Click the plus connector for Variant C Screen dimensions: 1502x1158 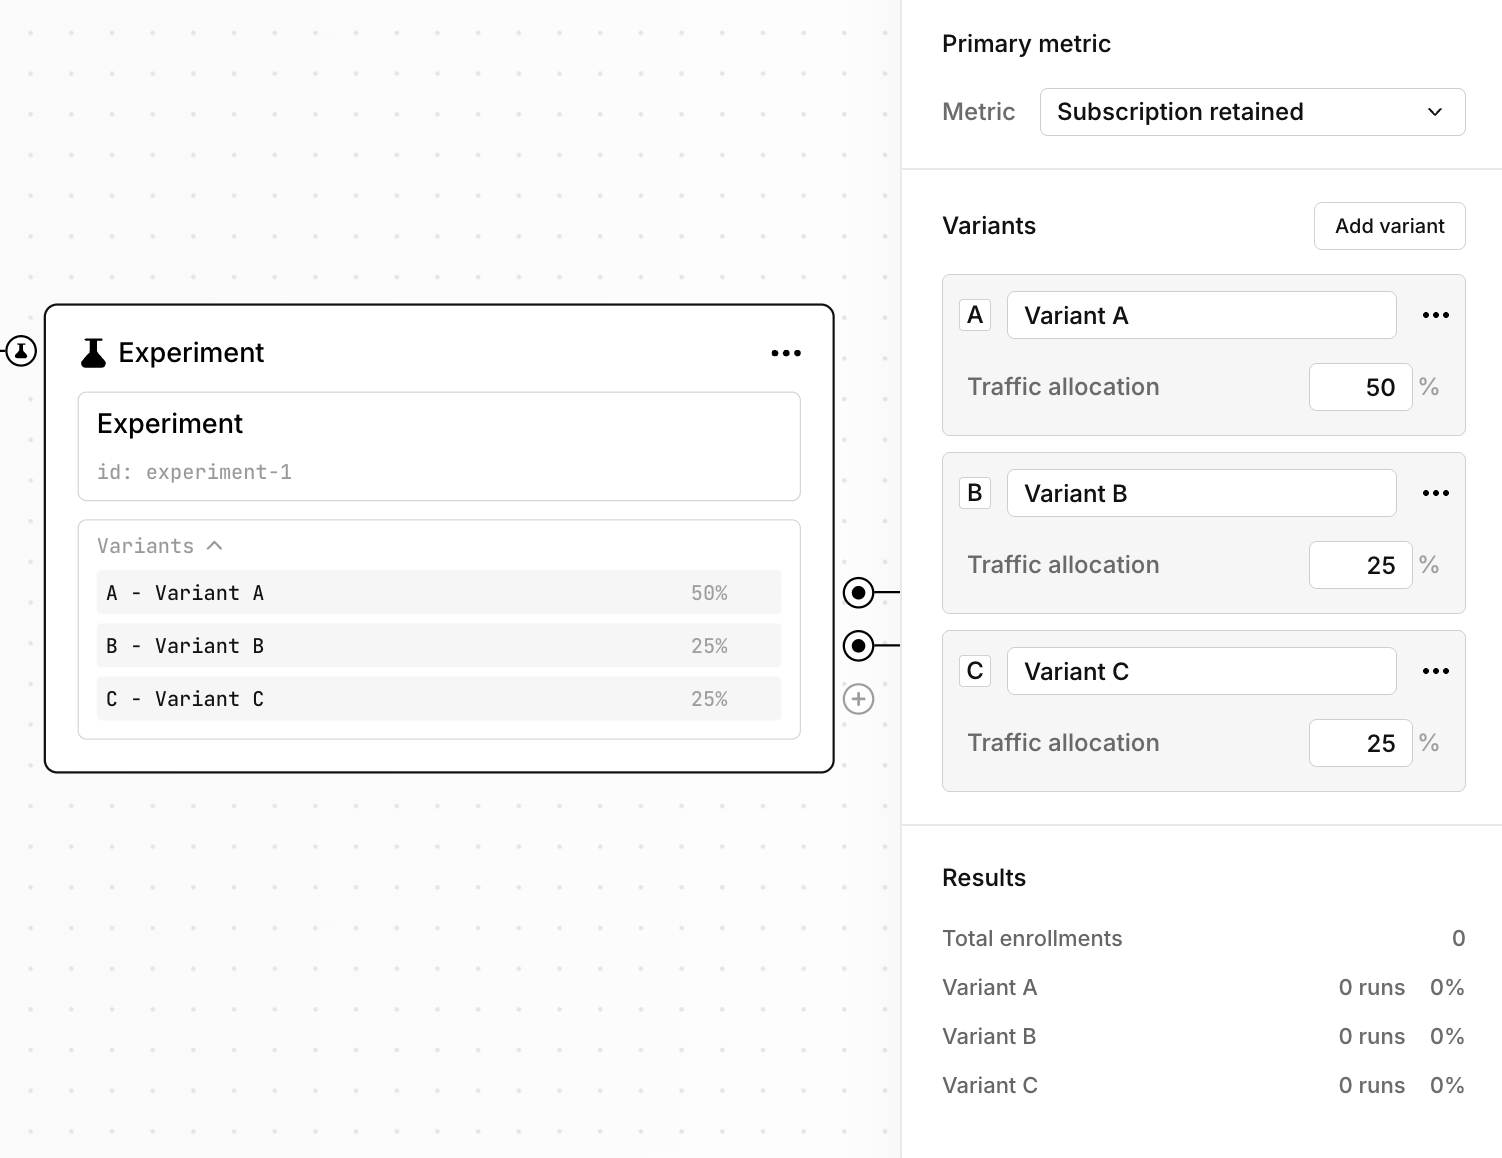[858, 699]
